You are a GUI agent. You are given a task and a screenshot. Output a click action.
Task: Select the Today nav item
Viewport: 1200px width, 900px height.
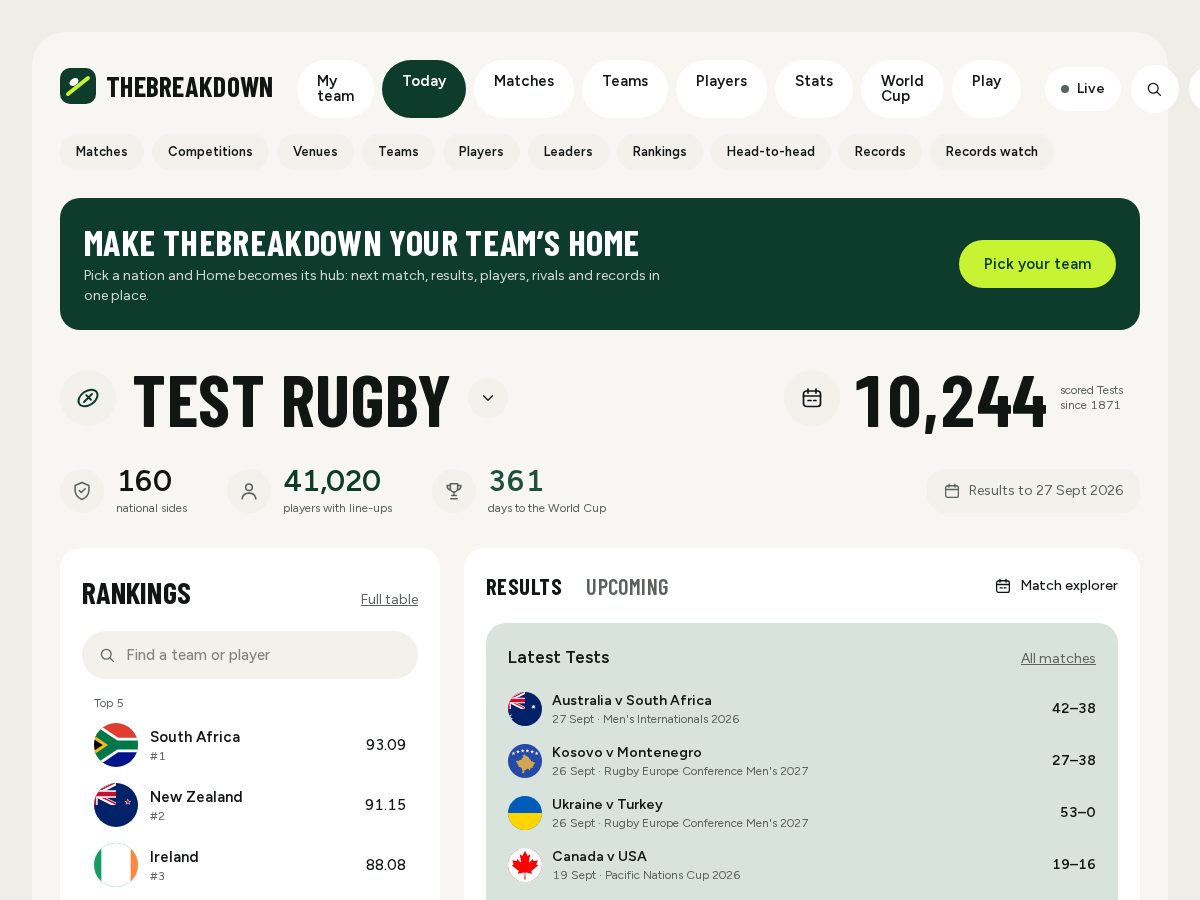point(424,89)
